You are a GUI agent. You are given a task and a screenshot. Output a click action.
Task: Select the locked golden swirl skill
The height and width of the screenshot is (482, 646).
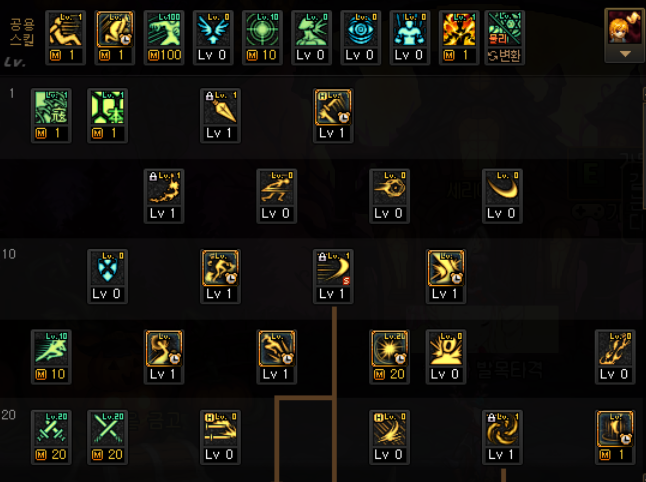(x=502, y=437)
